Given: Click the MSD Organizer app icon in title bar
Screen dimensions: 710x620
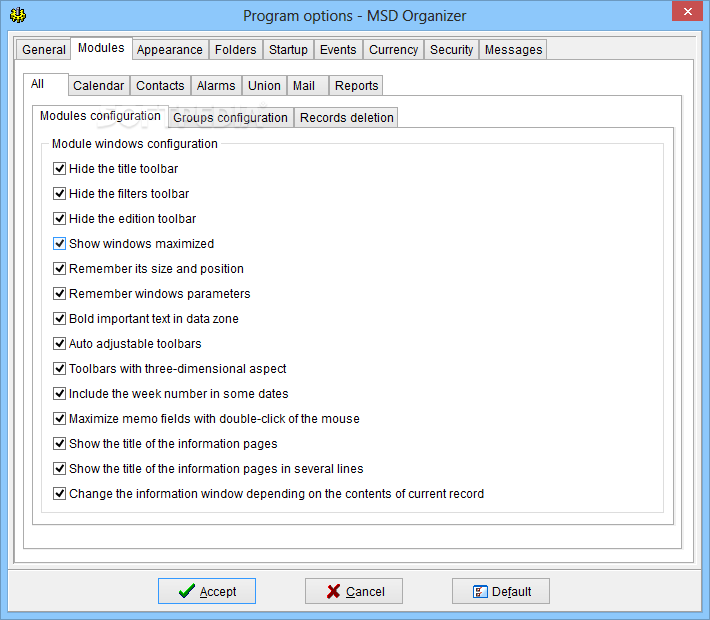Looking at the screenshot, I should (18, 15).
